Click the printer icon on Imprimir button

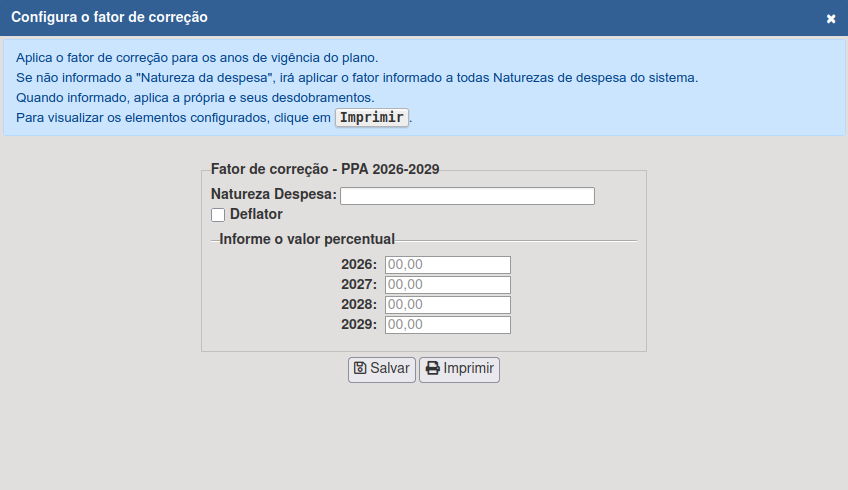(432, 368)
